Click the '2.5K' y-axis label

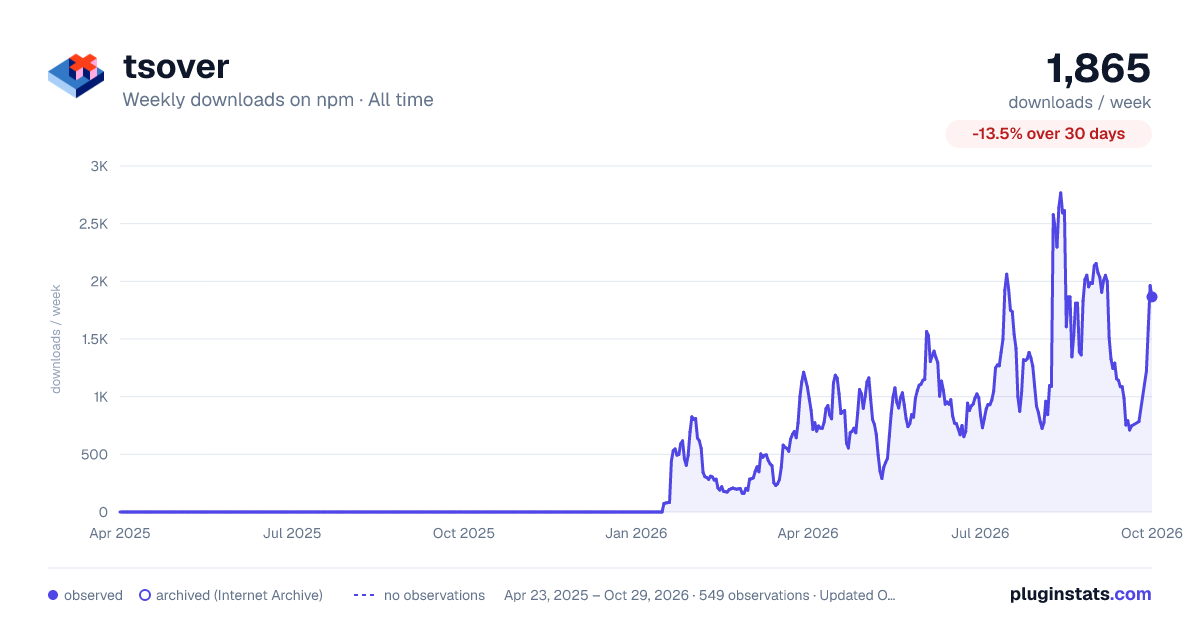tap(93, 224)
